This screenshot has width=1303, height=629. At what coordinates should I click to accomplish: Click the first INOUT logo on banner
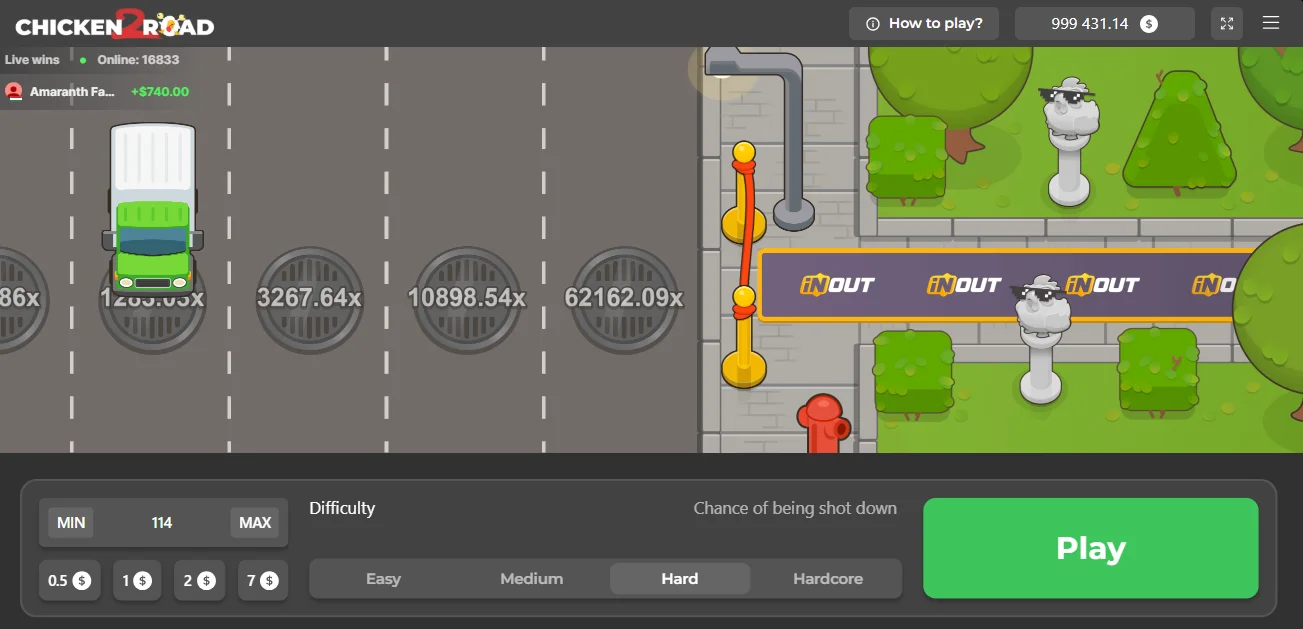[837, 285]
